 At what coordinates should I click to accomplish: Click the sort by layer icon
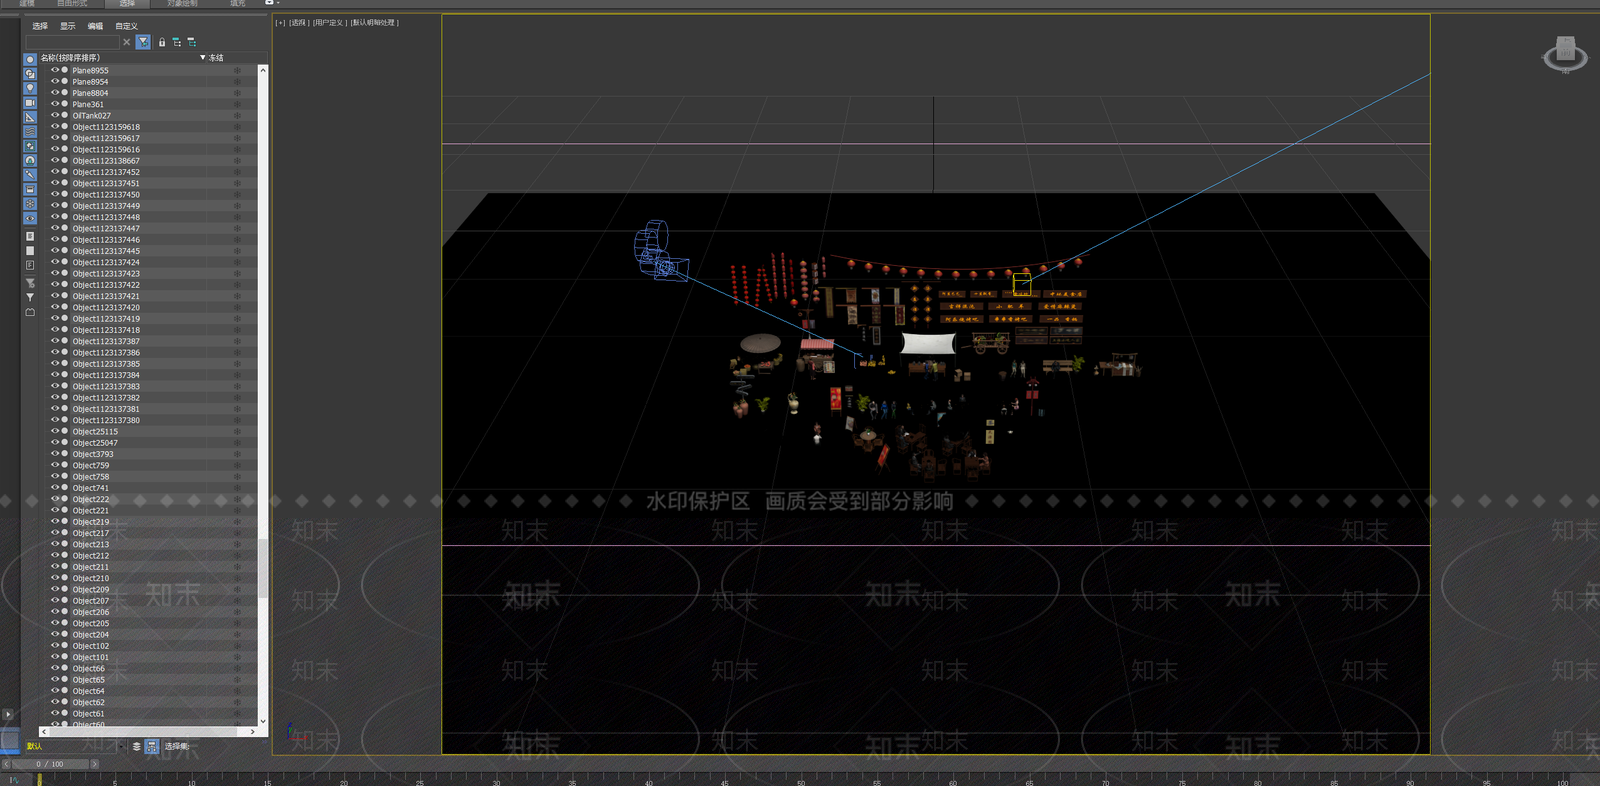coord(137,746)
